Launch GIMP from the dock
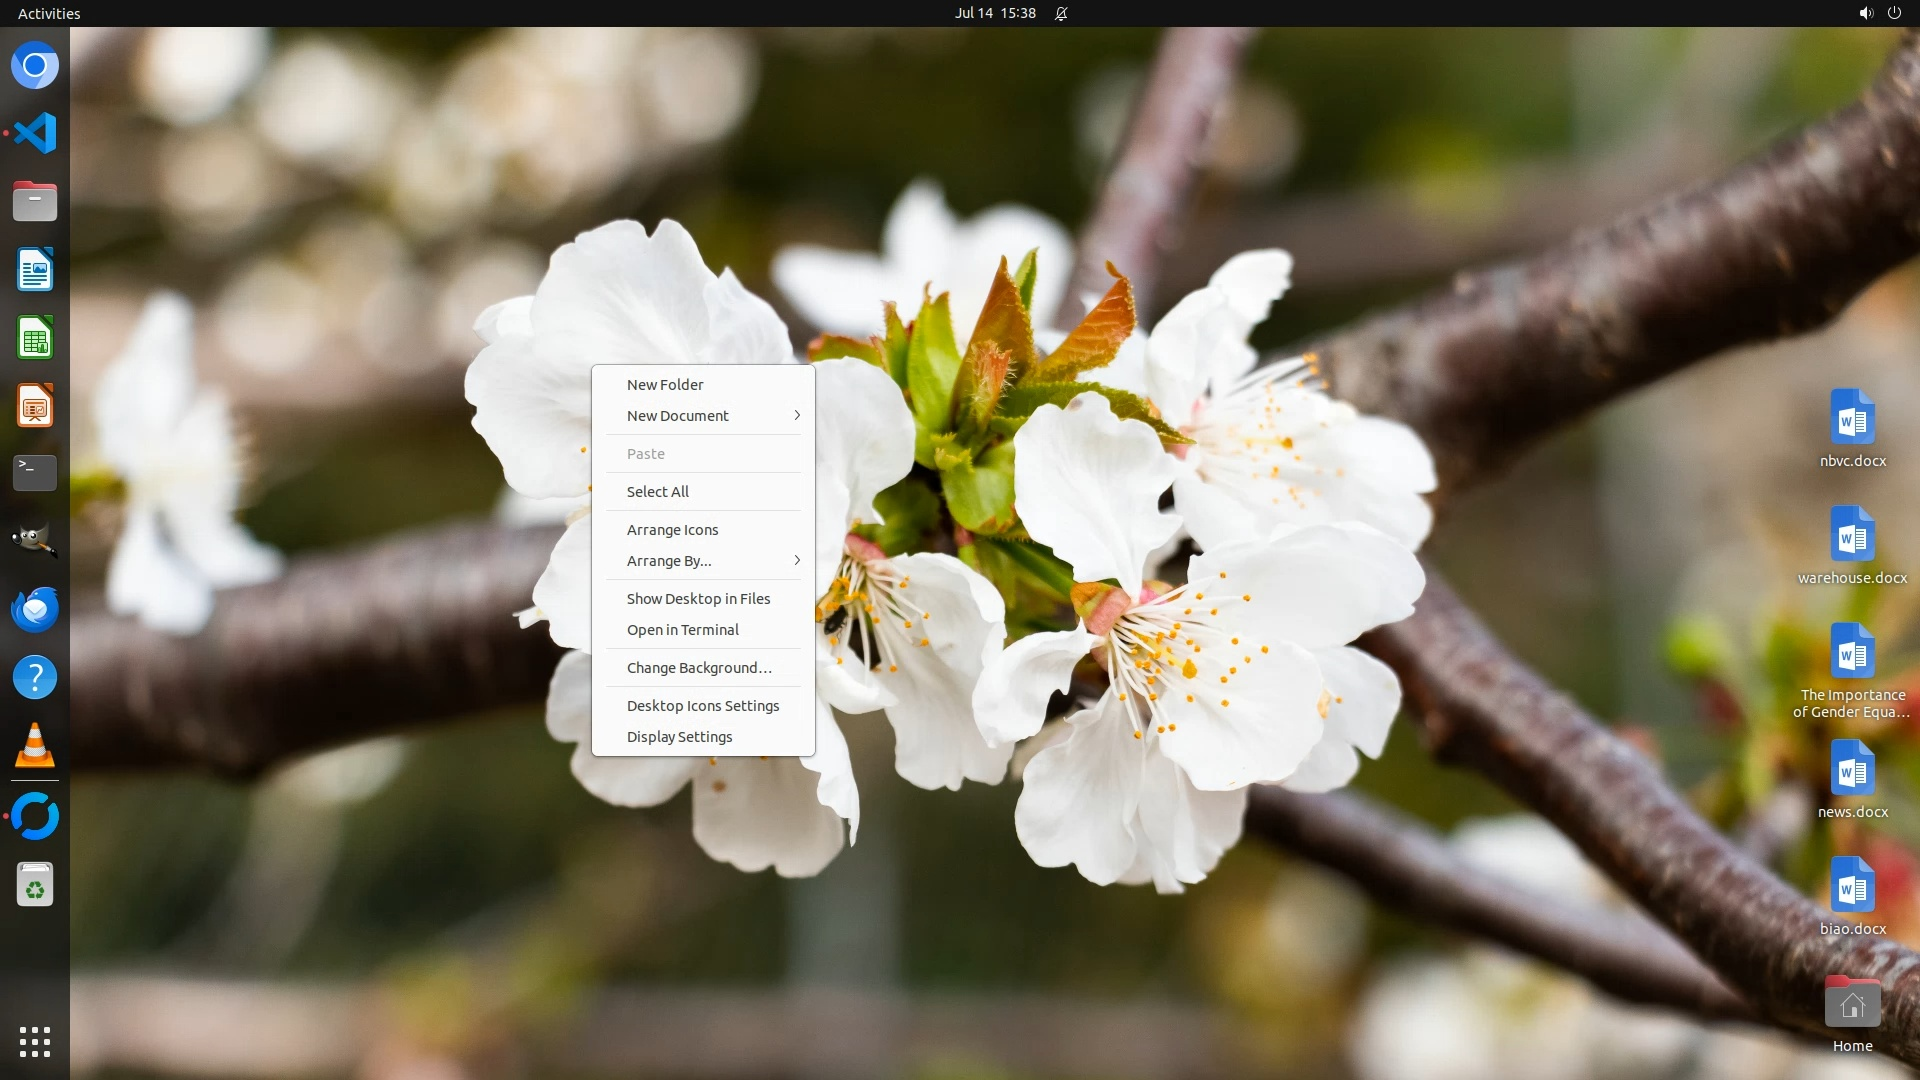The height and width of the screenshot is (1080, 1920). [x=35, y=541]
